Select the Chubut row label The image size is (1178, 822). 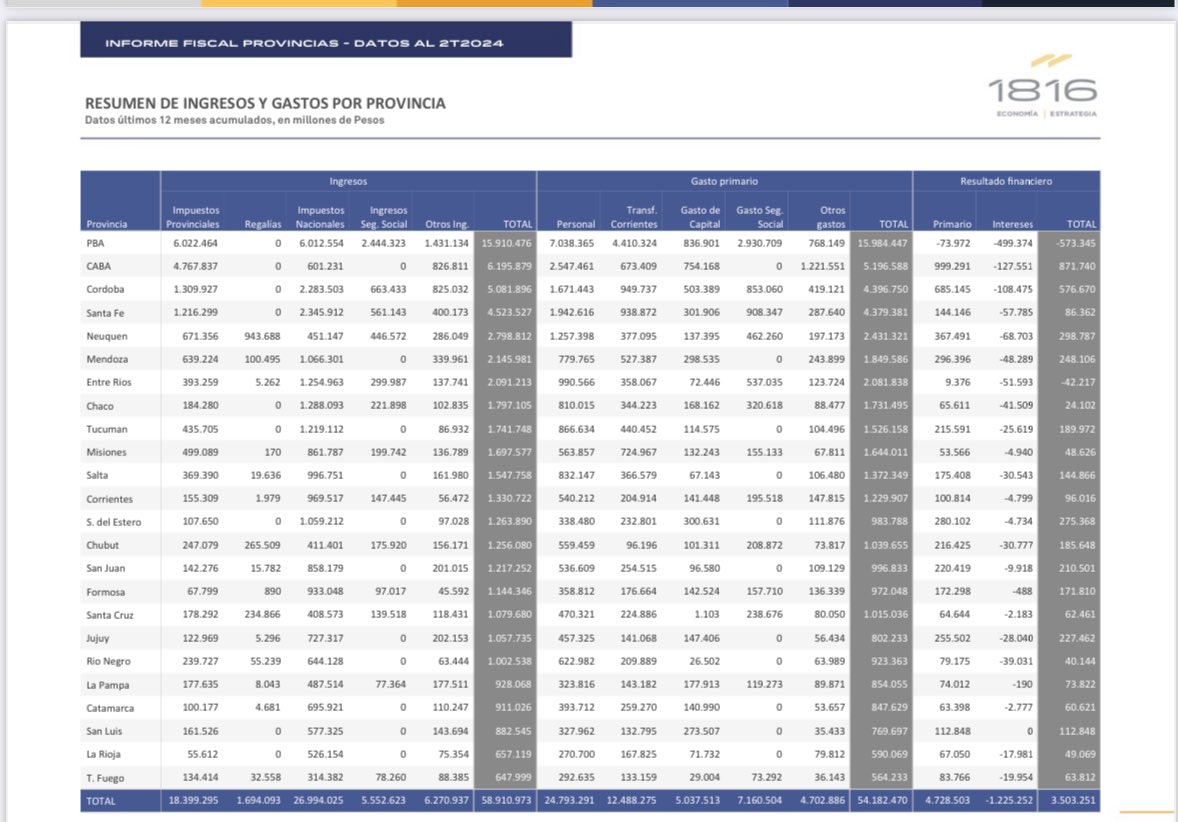[102, 545]
